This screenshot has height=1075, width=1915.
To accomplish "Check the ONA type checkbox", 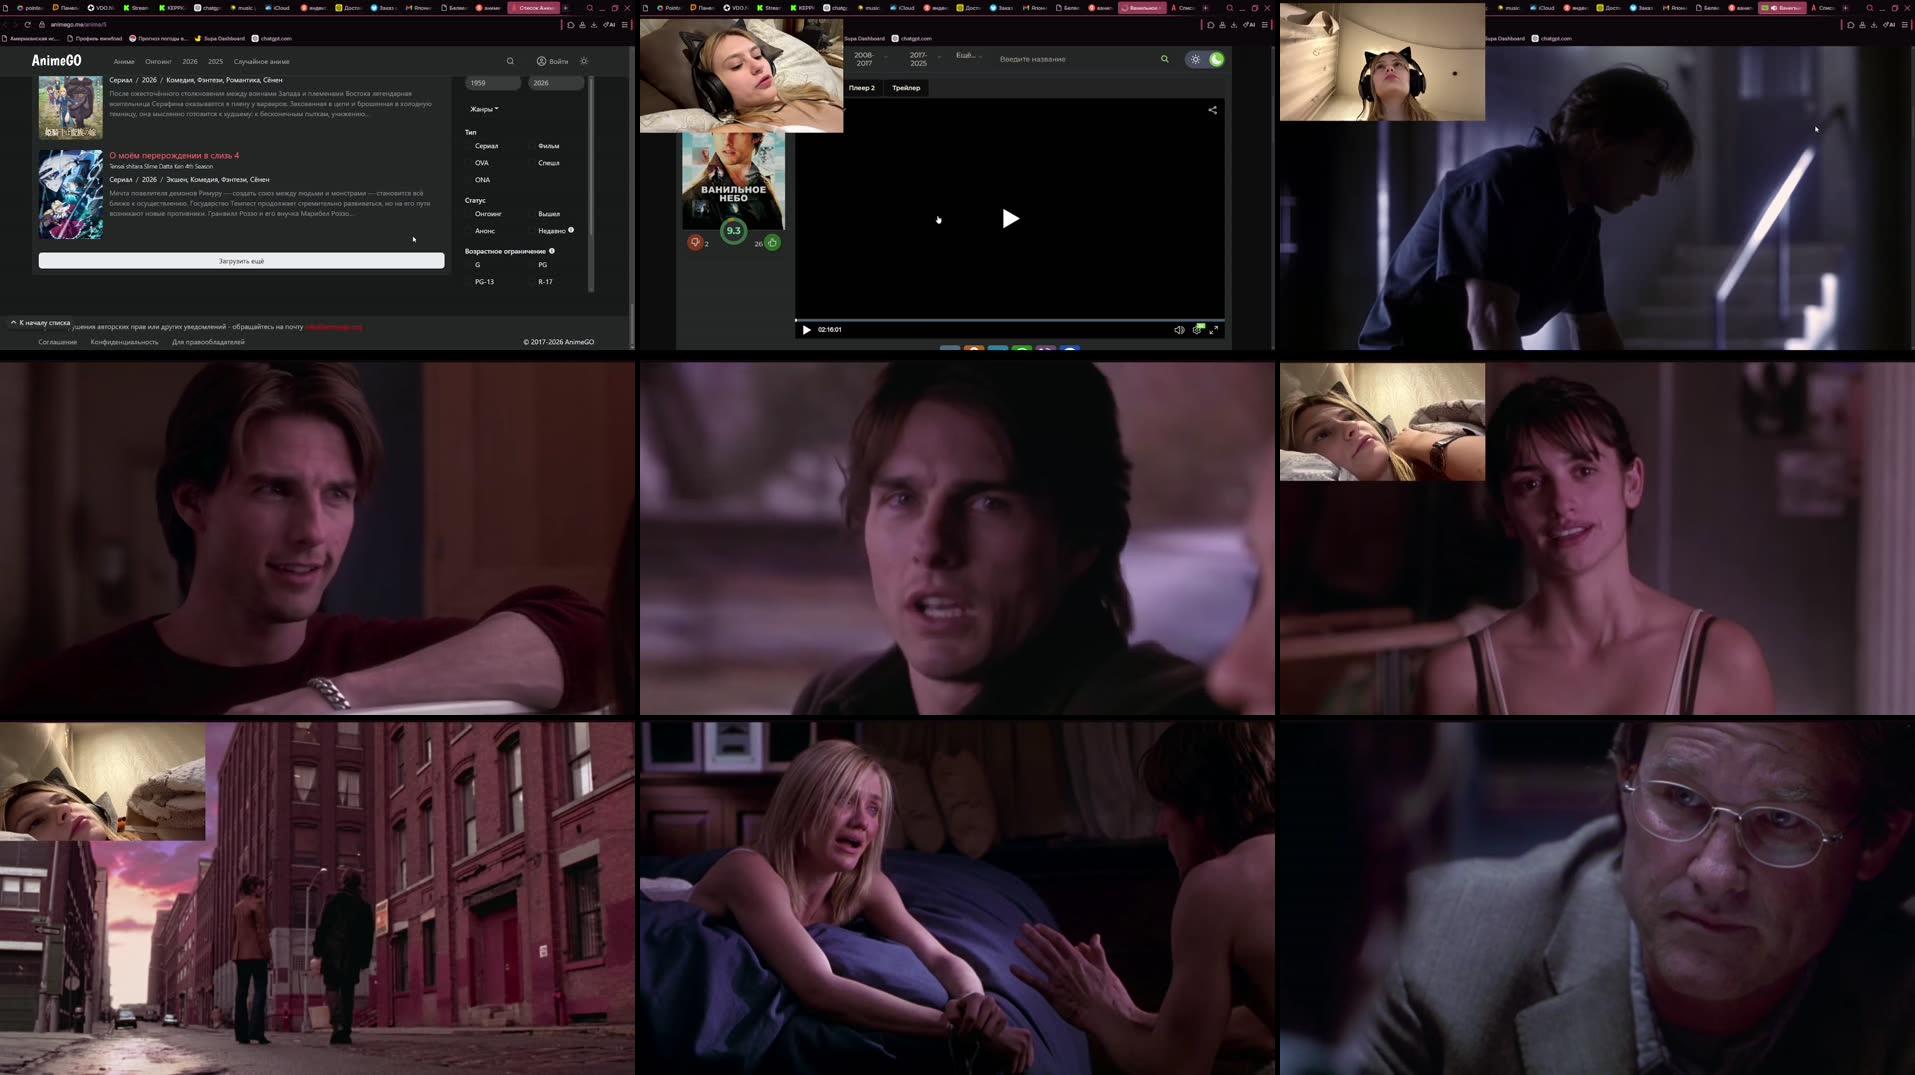I will tap(469, 180).
